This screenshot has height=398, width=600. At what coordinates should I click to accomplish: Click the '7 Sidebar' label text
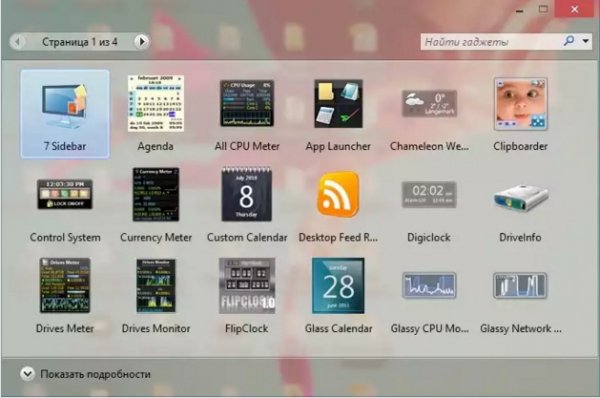[x=65, y=146]
